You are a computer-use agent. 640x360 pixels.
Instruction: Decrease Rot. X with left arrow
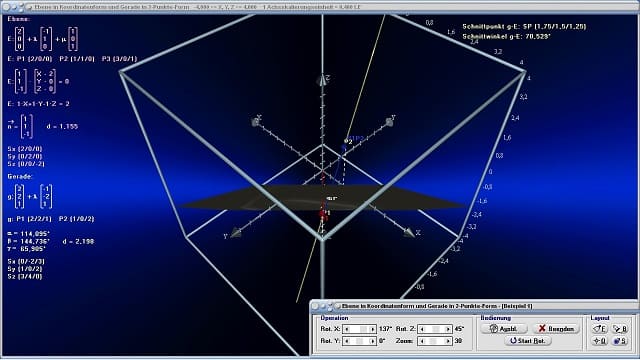tap(347, 329)
